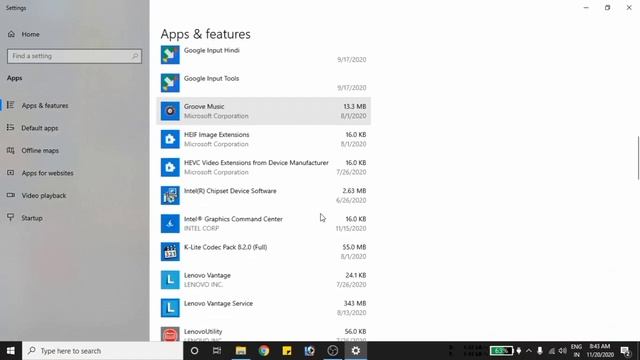Click the battery 63% indicator

pyautogui.click(x=501, y=351)
